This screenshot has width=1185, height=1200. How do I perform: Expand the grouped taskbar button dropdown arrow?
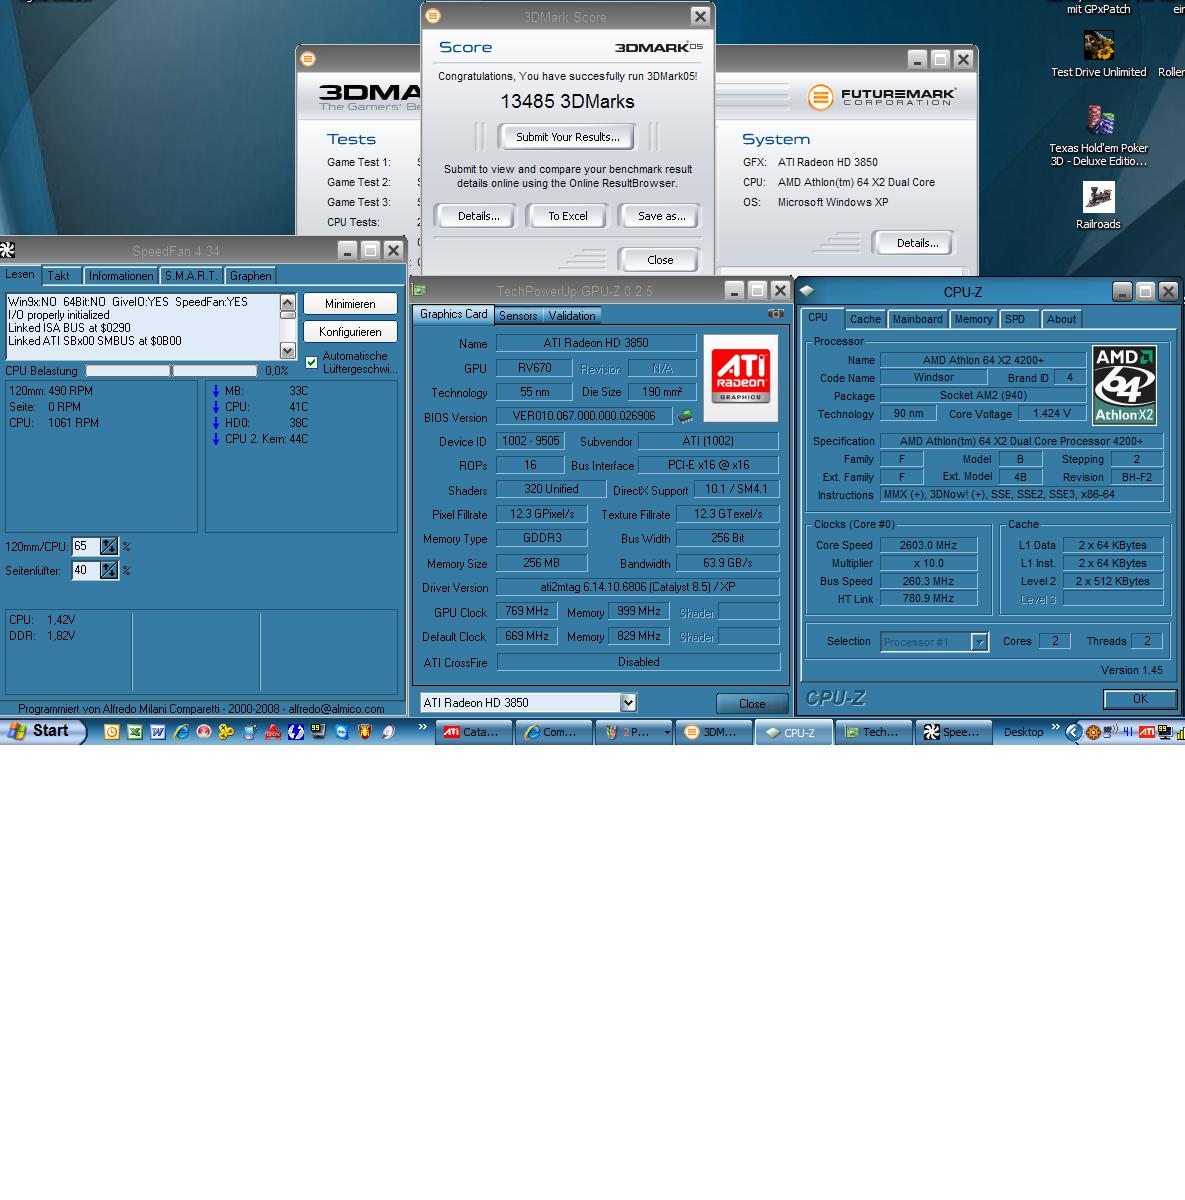[x=667, y=732]
